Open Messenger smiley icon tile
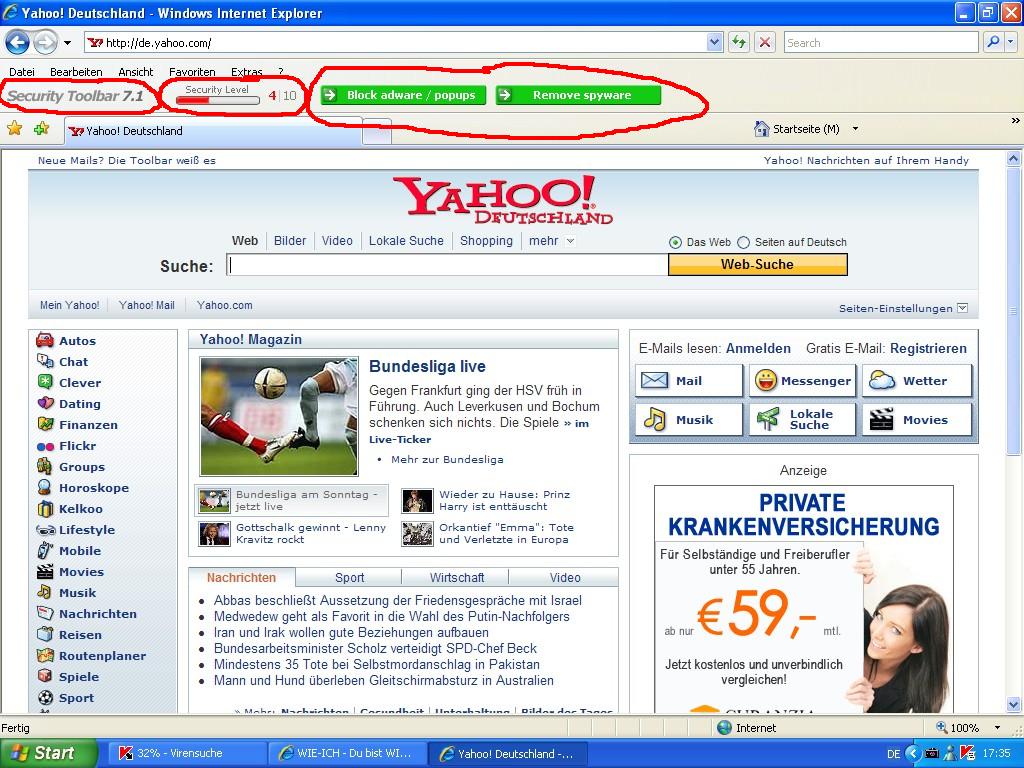Viewport: 1024px width, 768px height. pyautogui.click(x=802, y=381)
